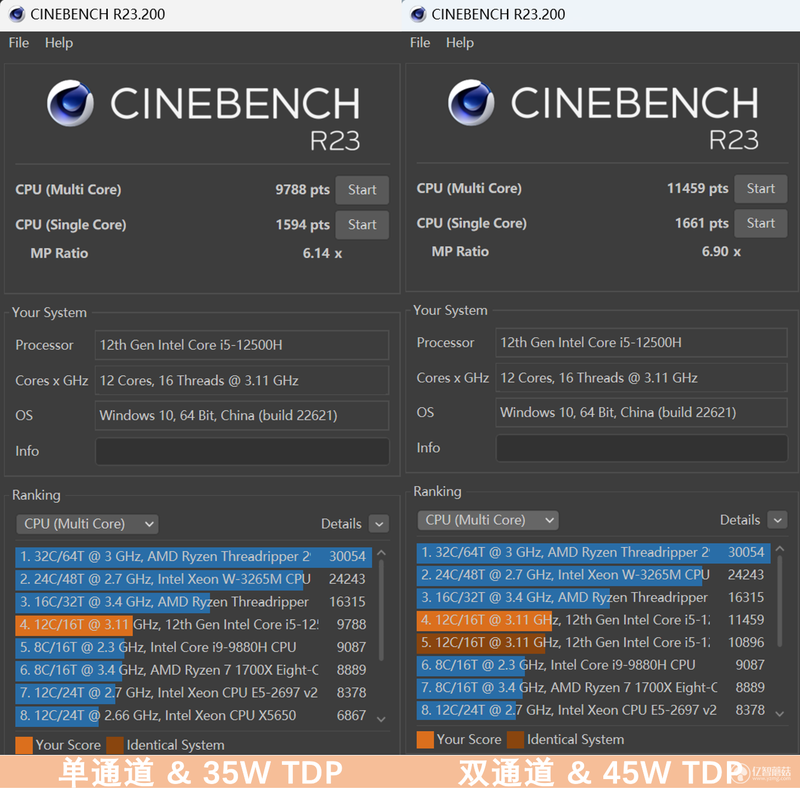
Task: Click the 1594 pts Single Core score
Action: pos(303,225)
